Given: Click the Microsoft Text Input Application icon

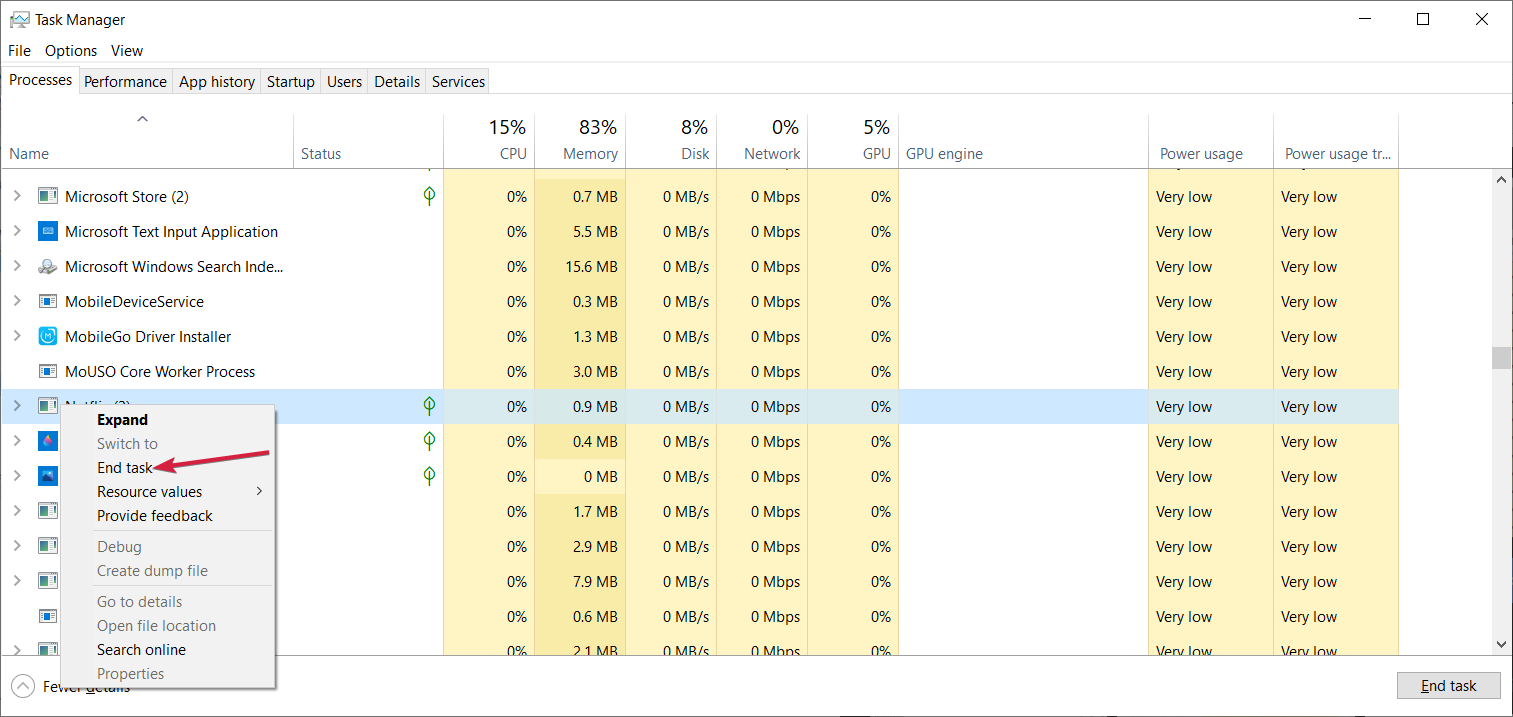Looking at the screenshot, I should click(47, 232).
